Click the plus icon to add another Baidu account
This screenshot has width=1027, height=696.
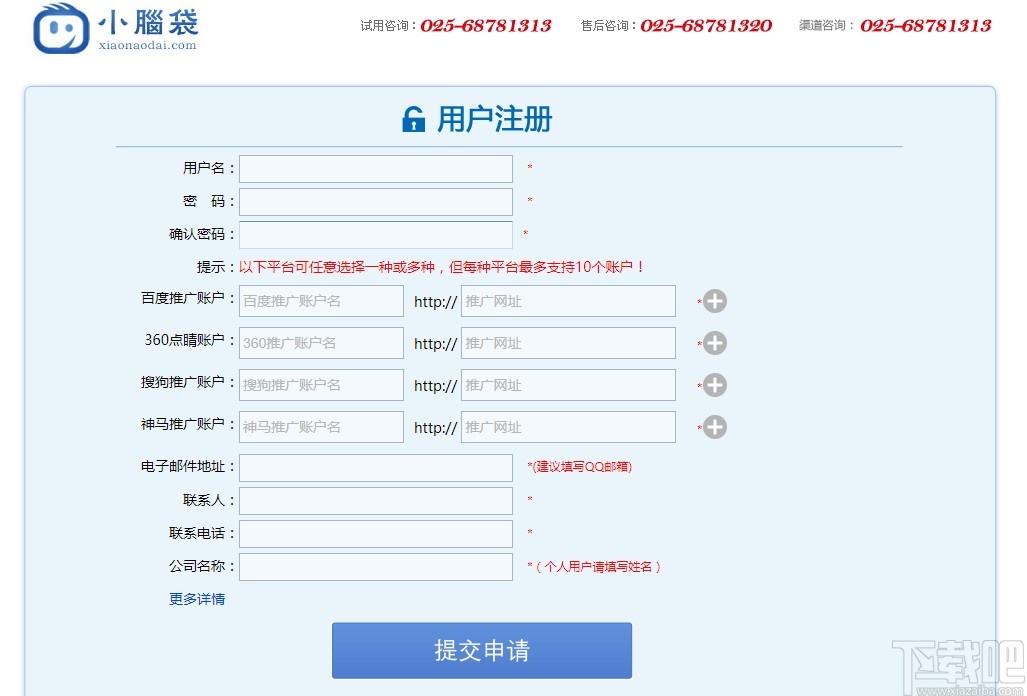pyautogui.click(x=714, y=301)
